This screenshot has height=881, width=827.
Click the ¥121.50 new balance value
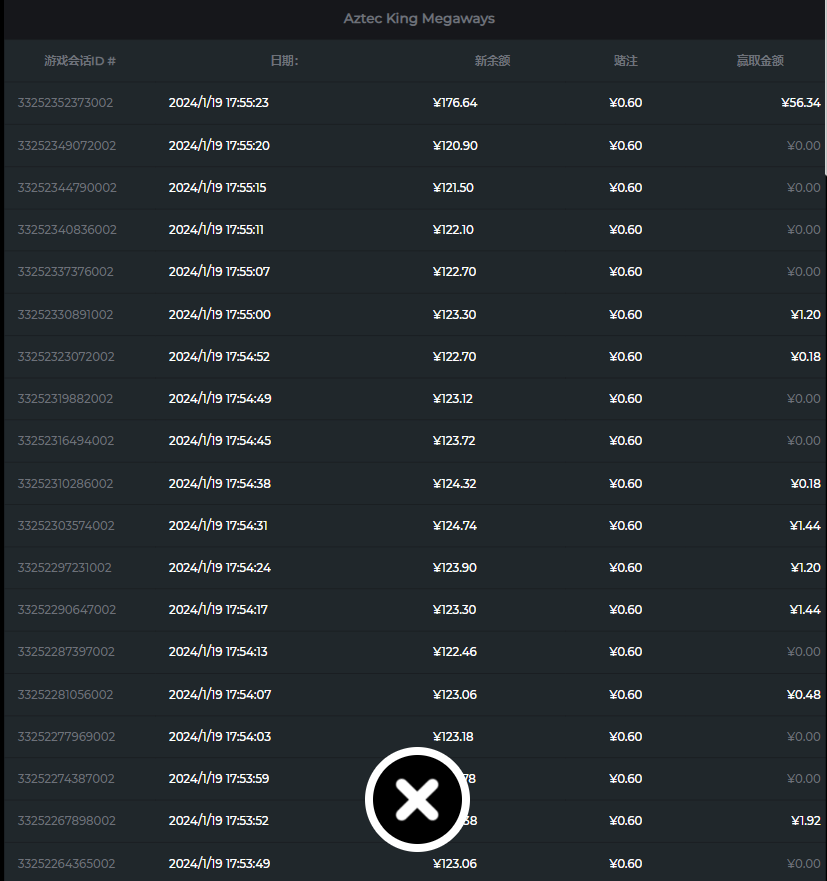(x=453, y=188)
